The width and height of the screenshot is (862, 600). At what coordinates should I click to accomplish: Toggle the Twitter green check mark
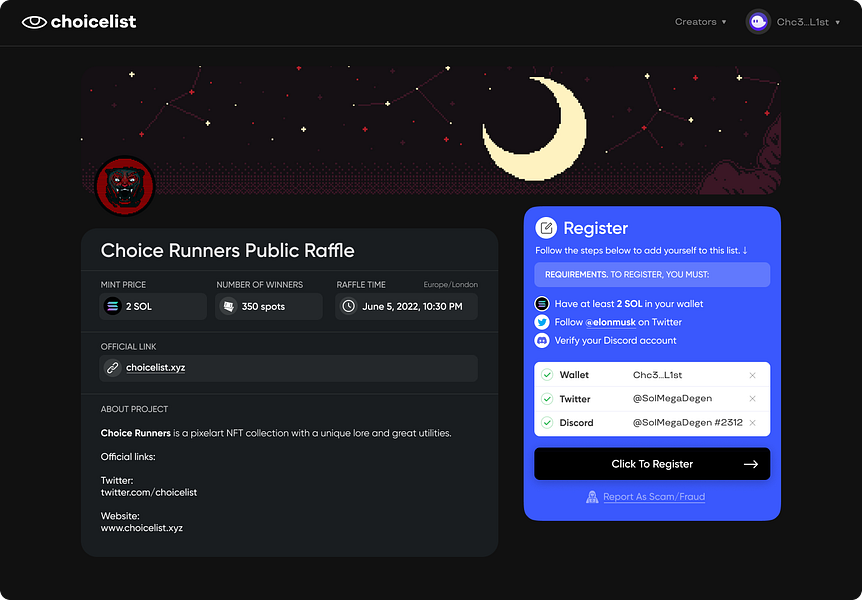tap(547, 399)
